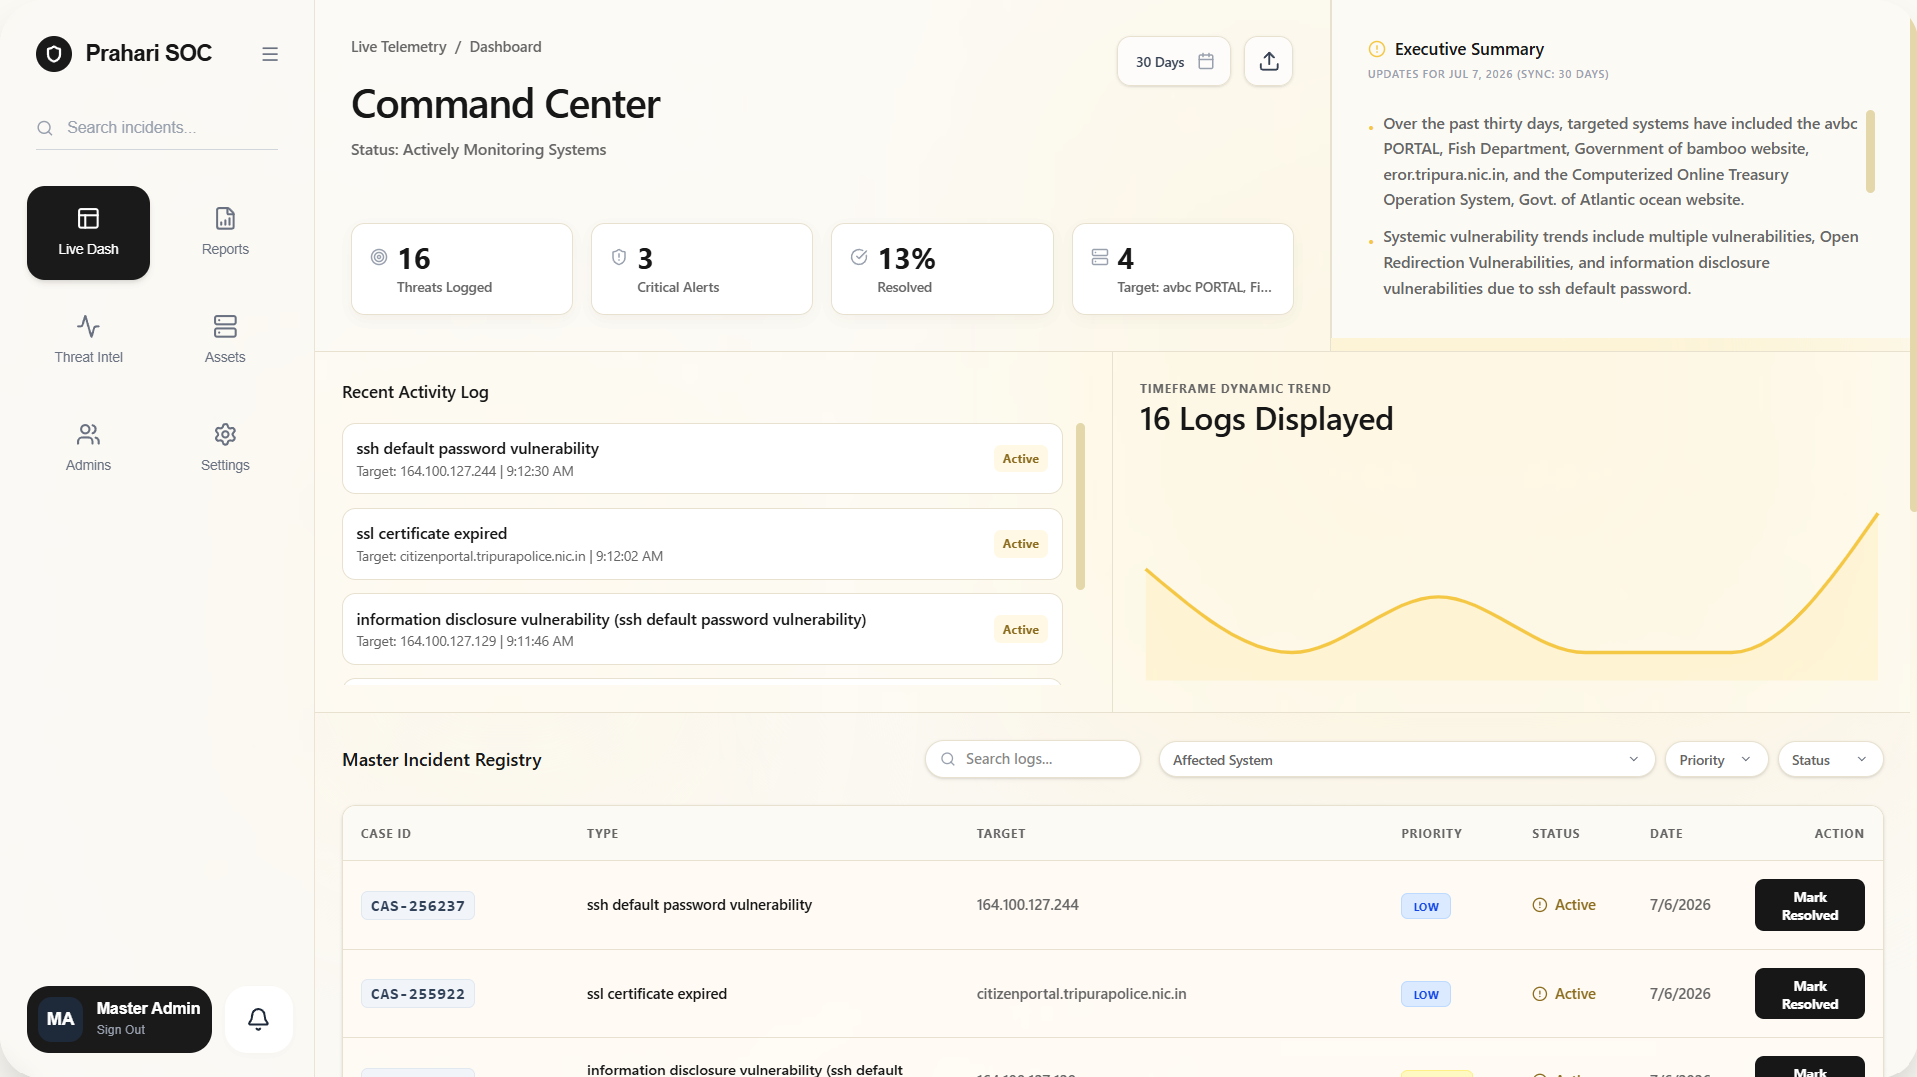Screen dimensions: 1917x1077
Task: Mark CAS-255922 as resolved
Action: point(1809,994)
